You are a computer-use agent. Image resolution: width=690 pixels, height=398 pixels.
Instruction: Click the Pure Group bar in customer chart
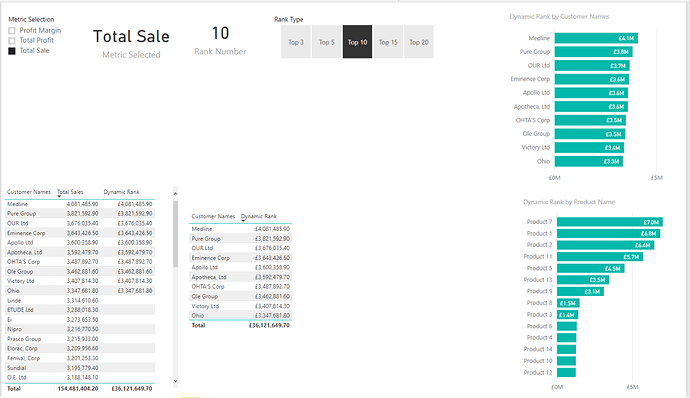point(593,52)
